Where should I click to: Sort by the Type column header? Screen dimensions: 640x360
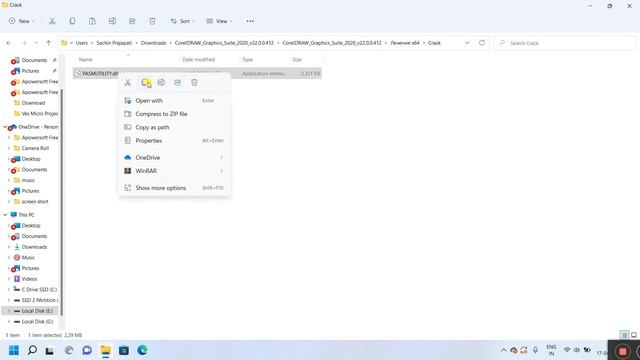(247, 60)
